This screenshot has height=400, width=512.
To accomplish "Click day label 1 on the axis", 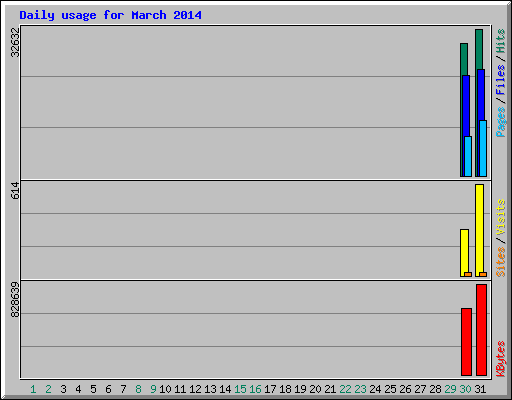I will [33, 389].
